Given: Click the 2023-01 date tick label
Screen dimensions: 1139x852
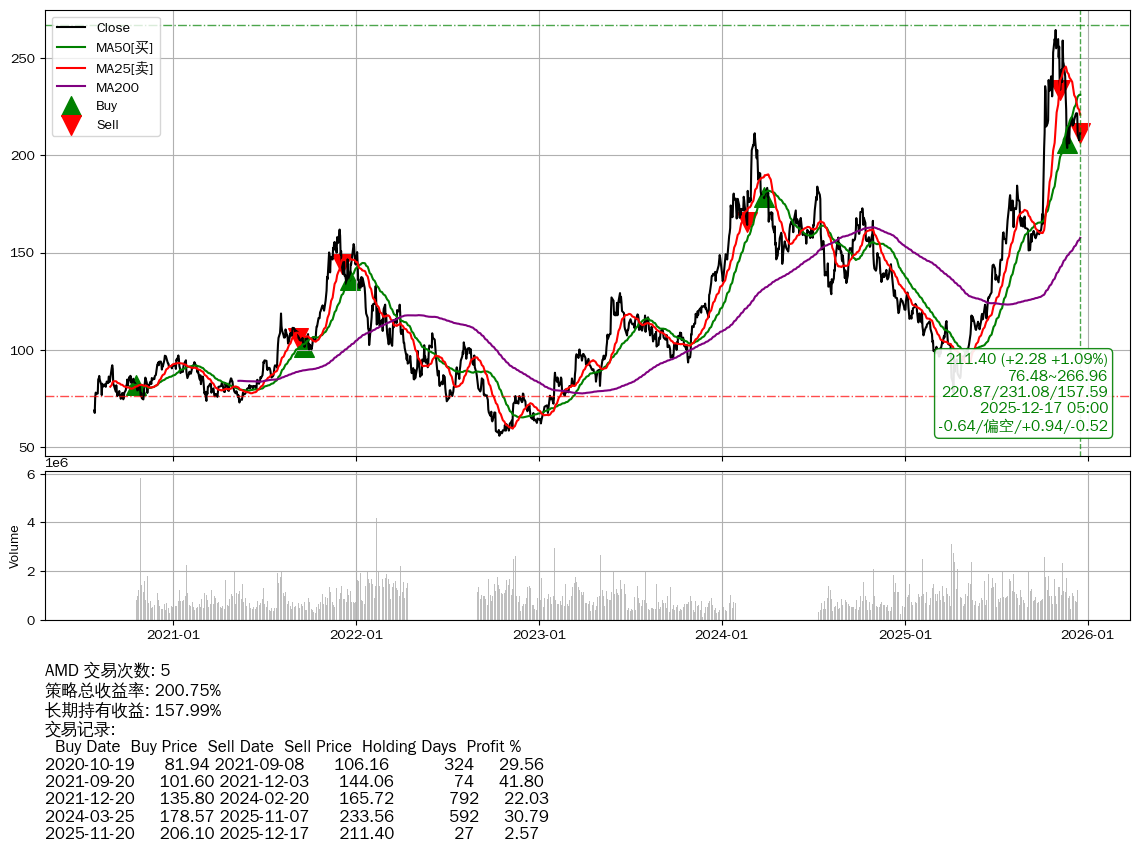Looking at the screenshot, I should (x=539, y=633).
